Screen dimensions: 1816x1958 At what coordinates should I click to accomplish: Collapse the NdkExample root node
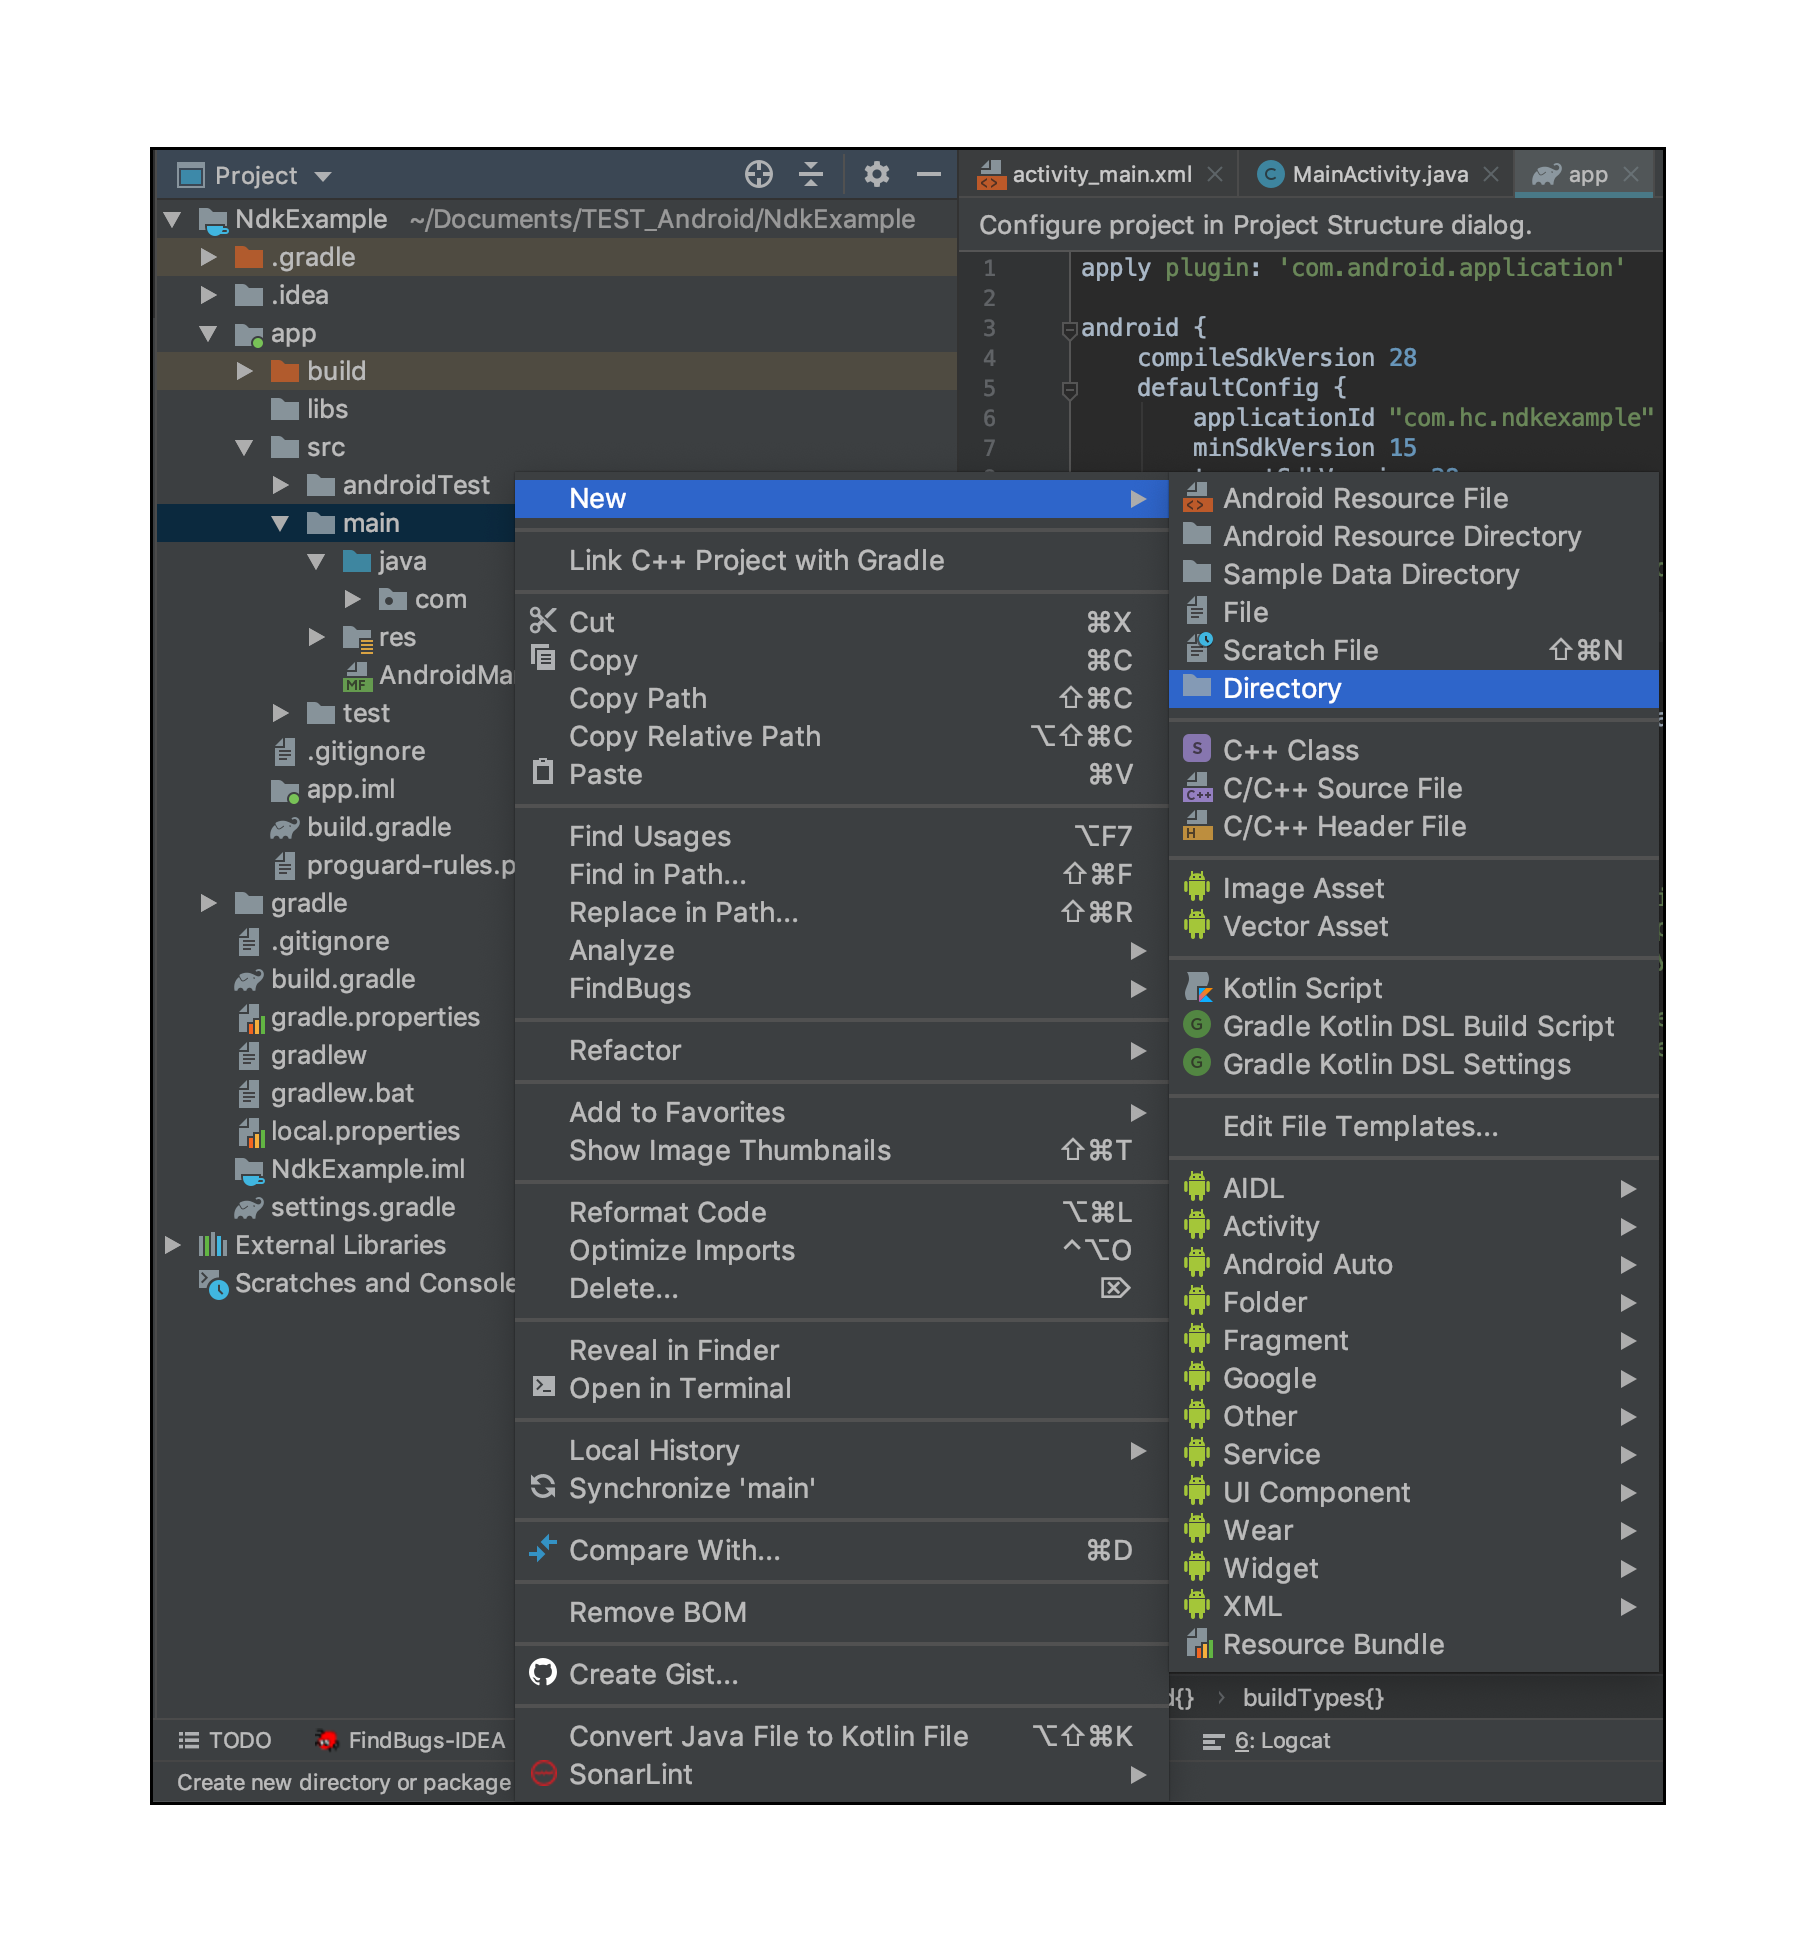[172, 219]
